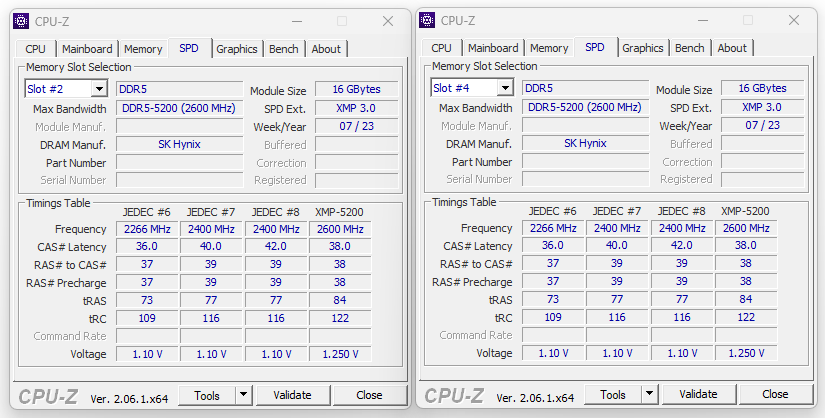
Task: Close left CPU-Z window with title bar X
Action: tap(388, 21)
